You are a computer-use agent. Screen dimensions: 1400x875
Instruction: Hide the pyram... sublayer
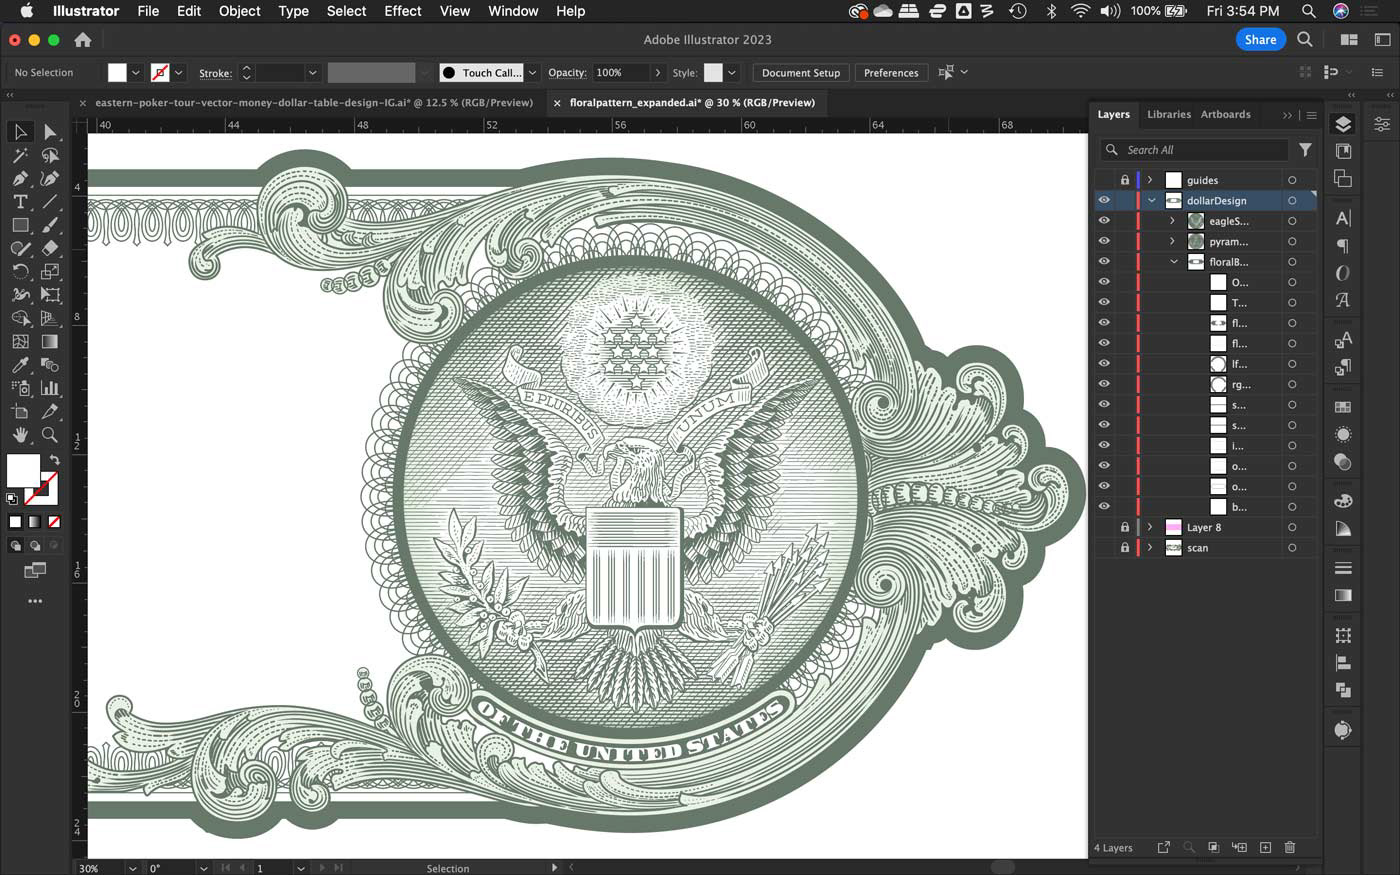(x=1104, y=241)
